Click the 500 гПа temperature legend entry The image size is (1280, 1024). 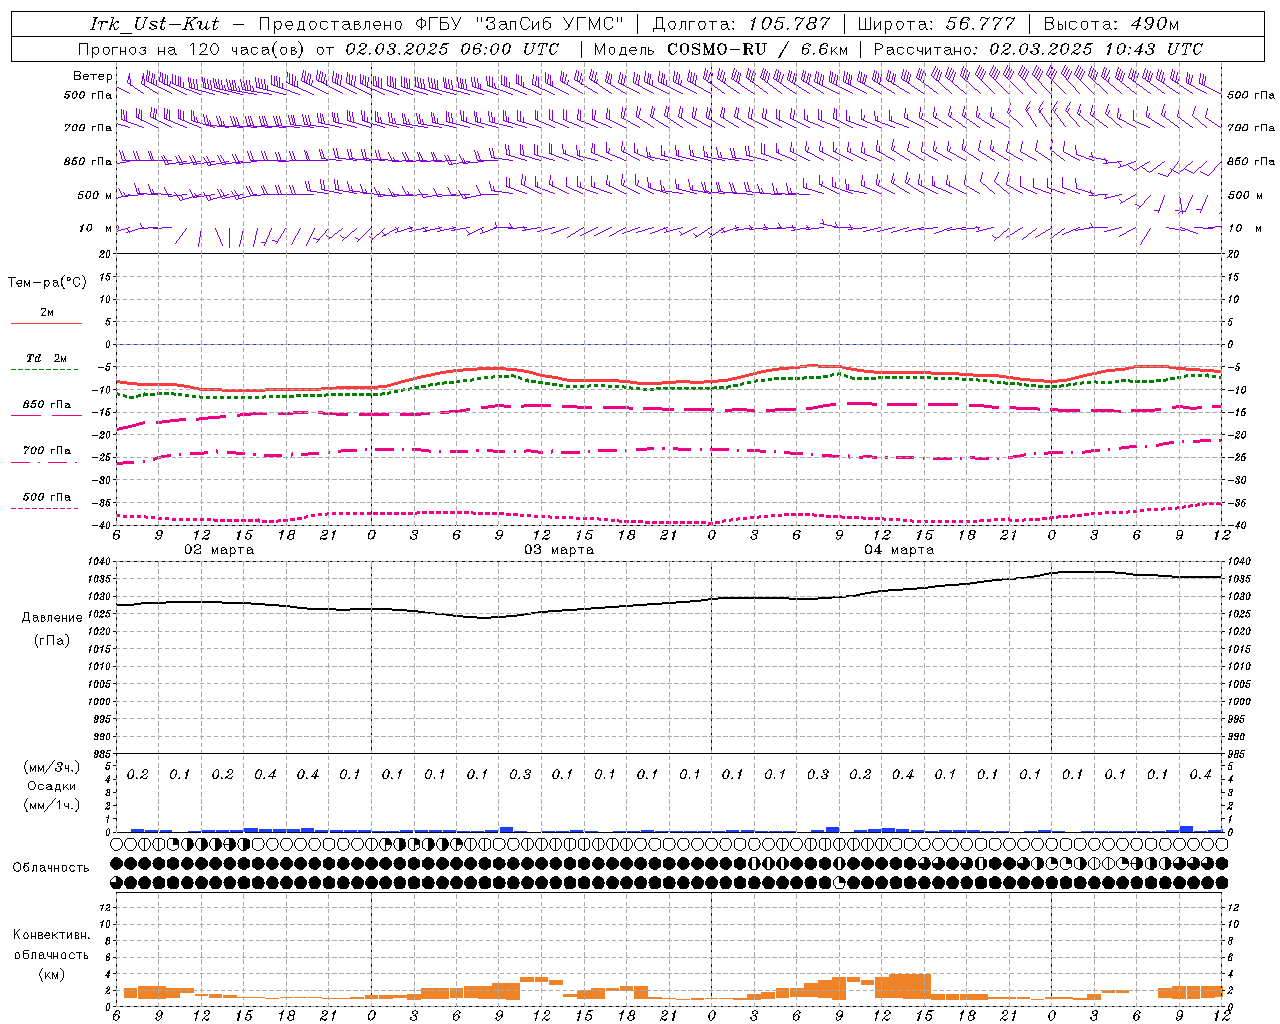coord(47,496)
